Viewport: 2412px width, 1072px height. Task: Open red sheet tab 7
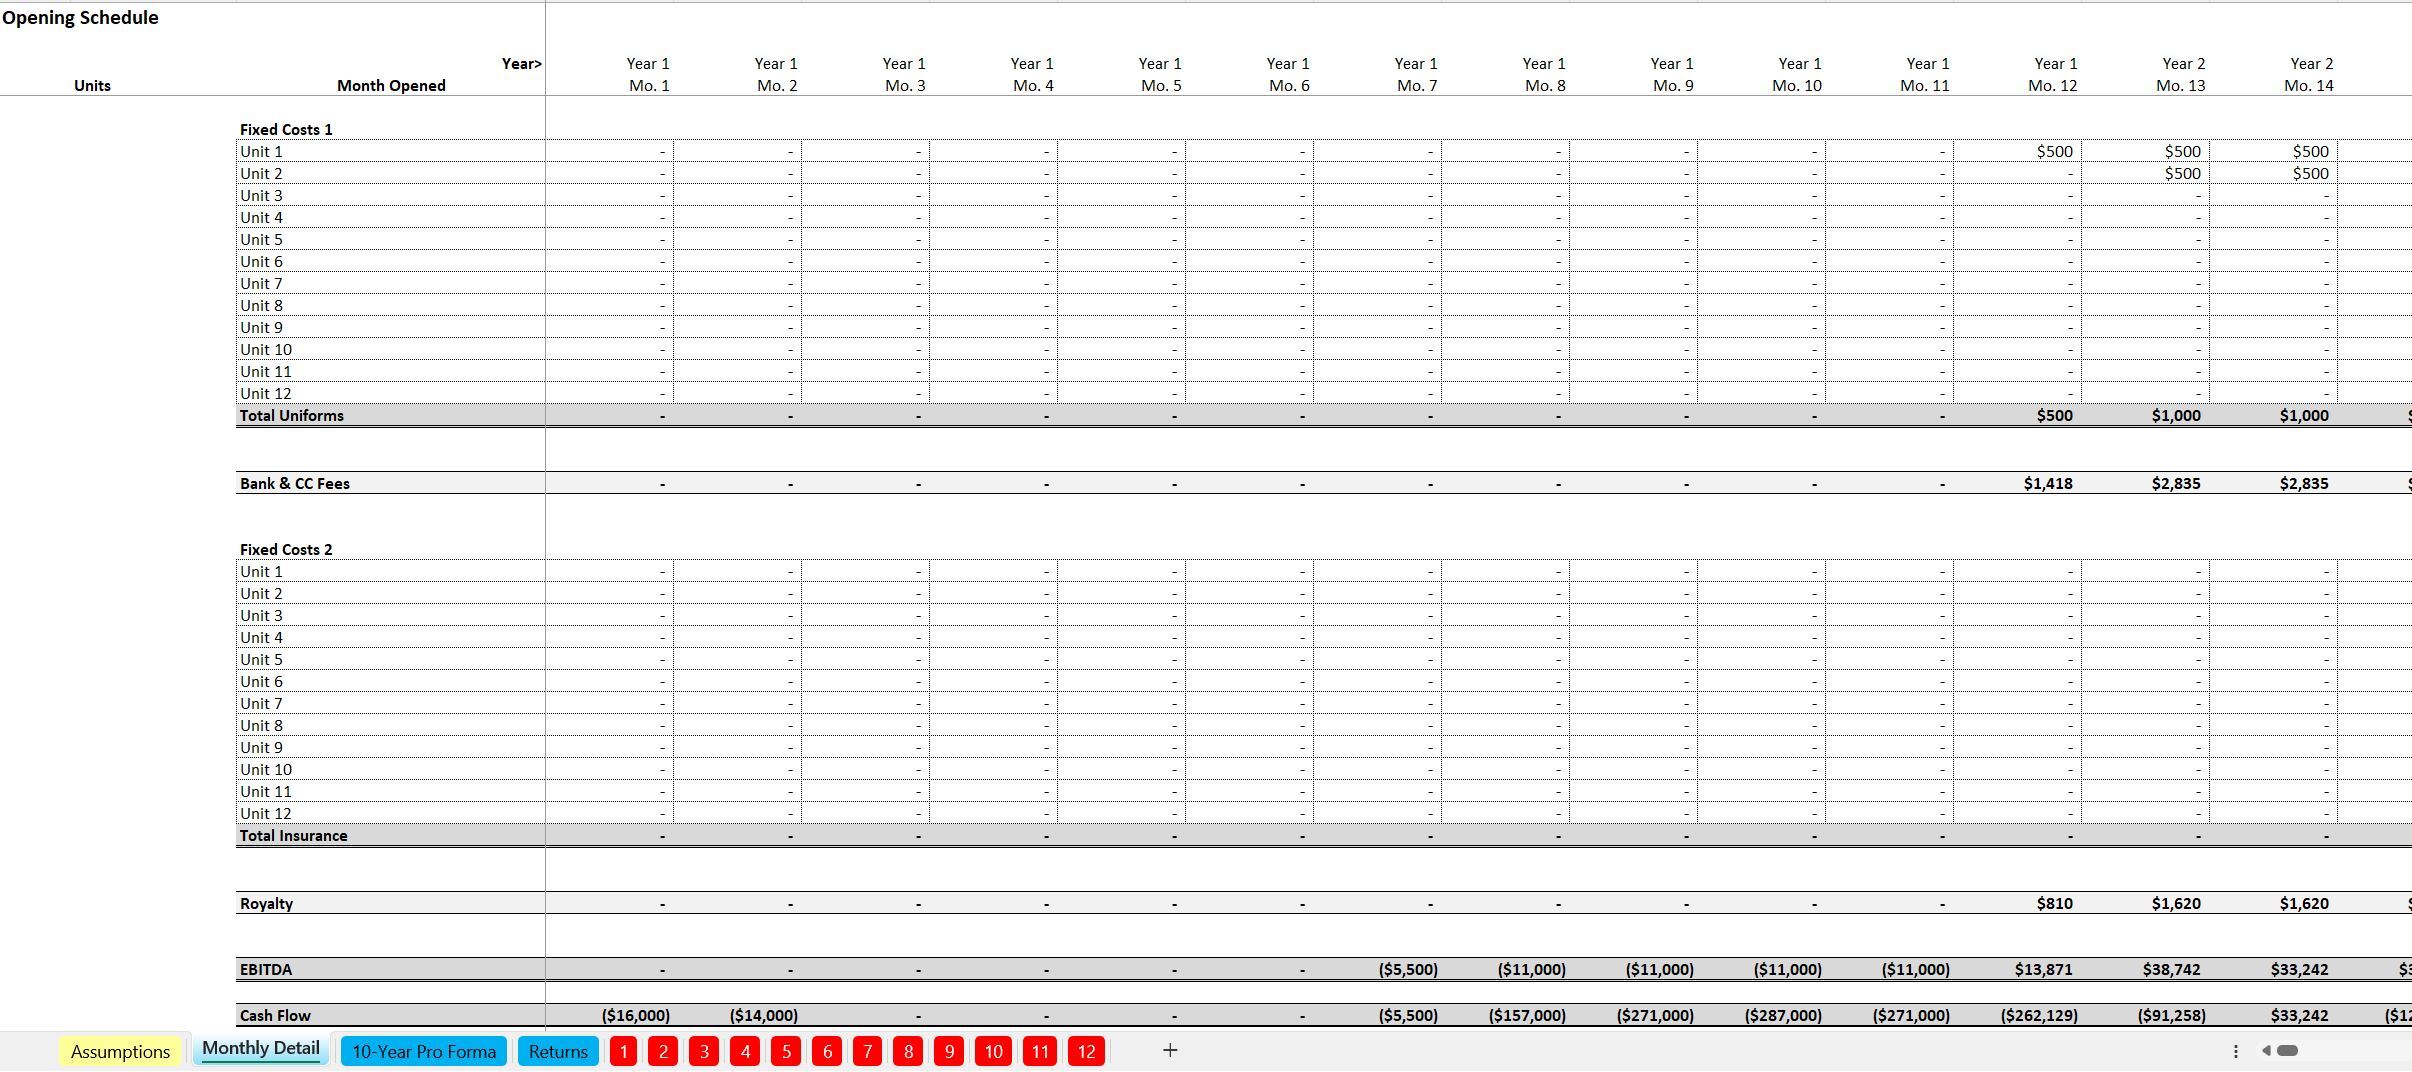(x=868, y=1051)
